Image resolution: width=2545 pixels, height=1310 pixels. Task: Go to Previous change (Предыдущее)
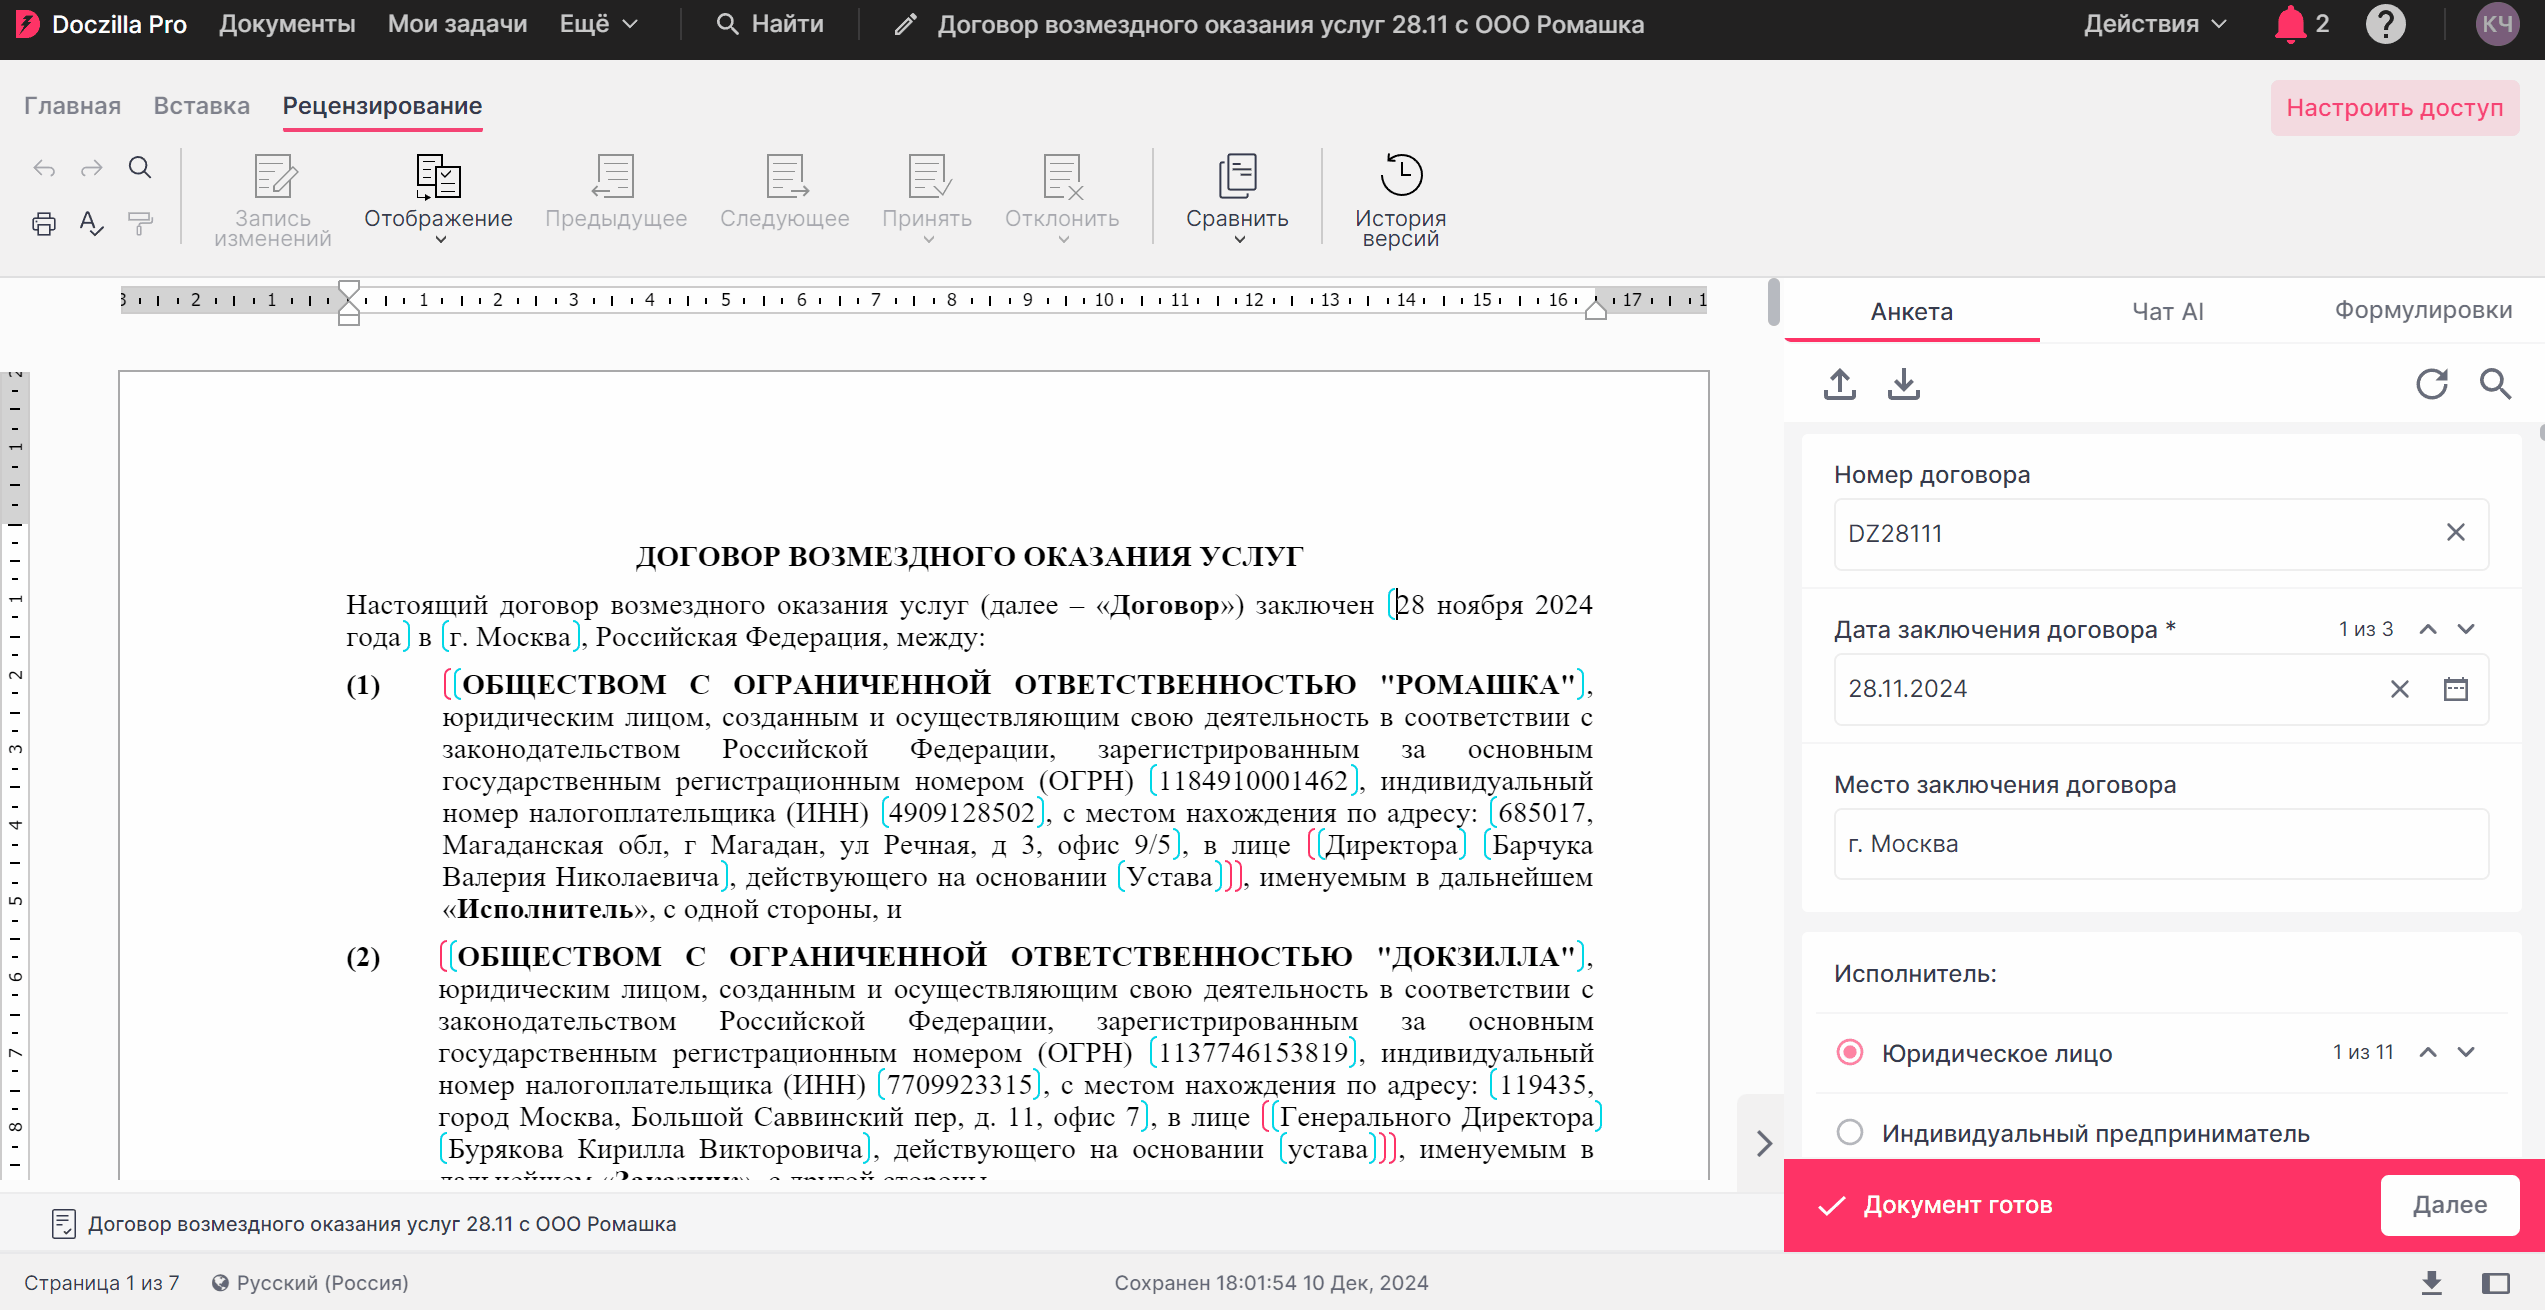tap(616, 192)
